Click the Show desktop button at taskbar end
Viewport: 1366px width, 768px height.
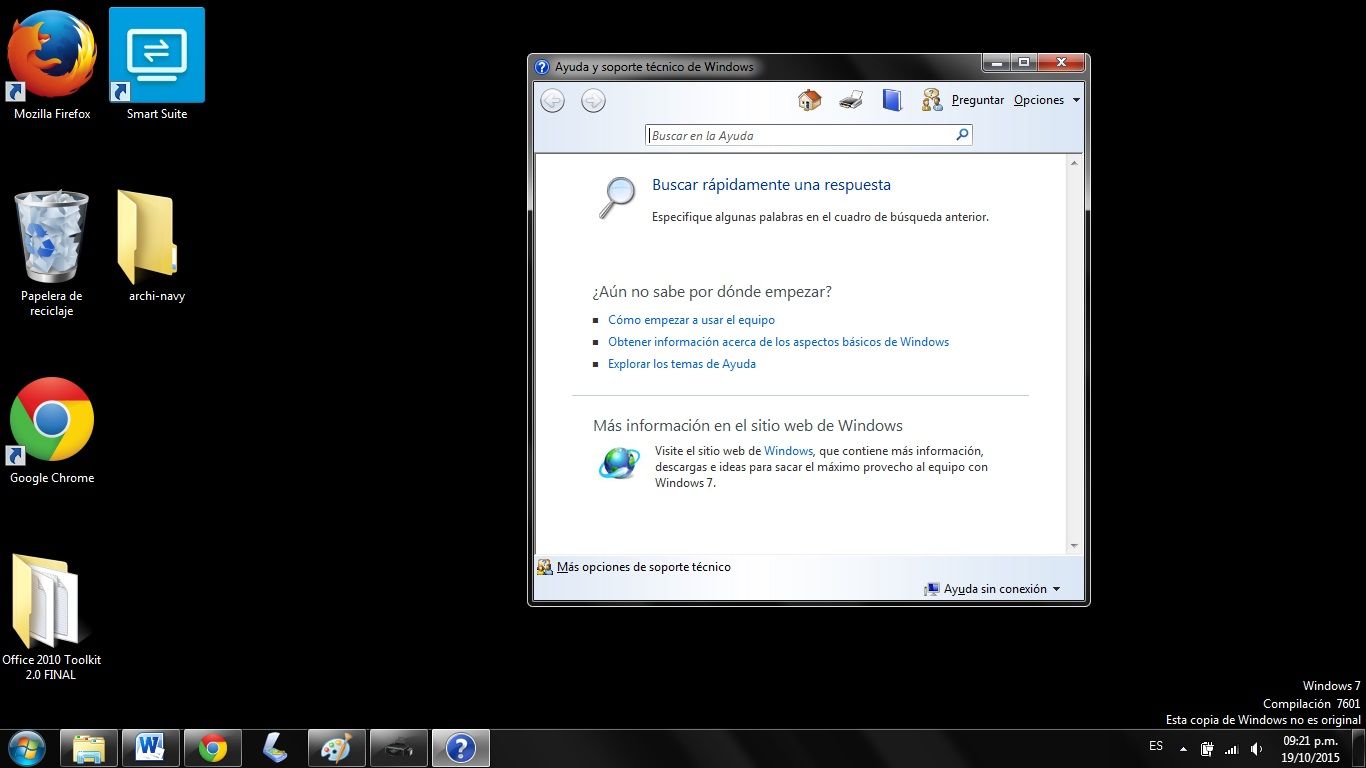1358,748
